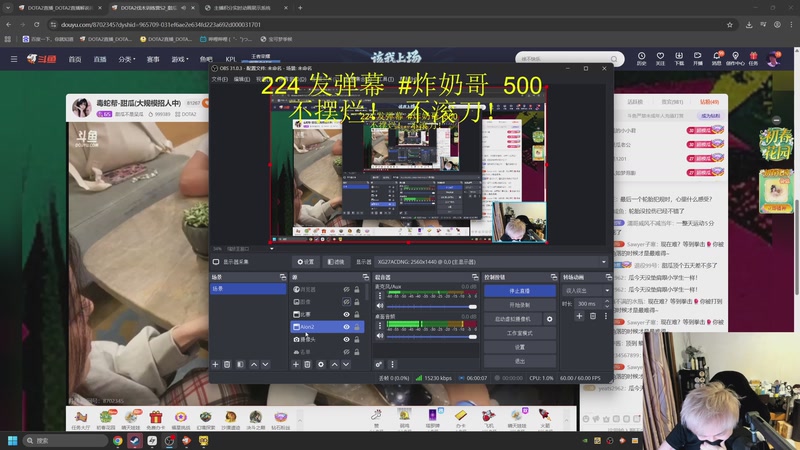Click the 停止直播 stop streaming button
This screenshot has height=450, width=800.
[x=519, y=291]
